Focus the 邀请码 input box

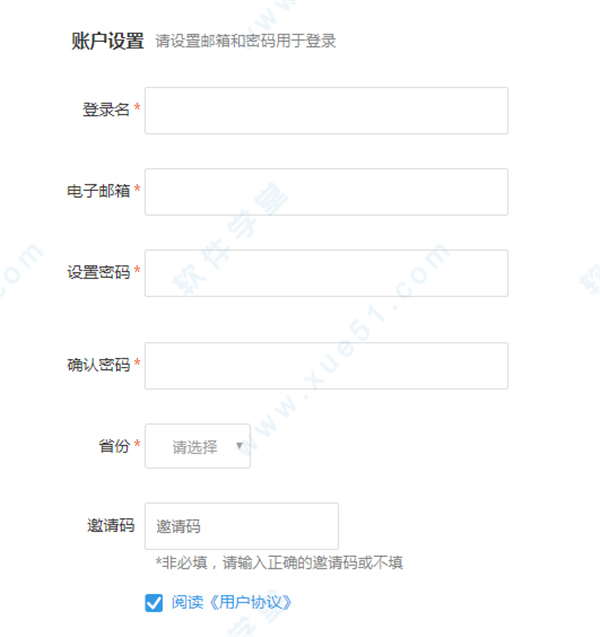click(242, 526)
